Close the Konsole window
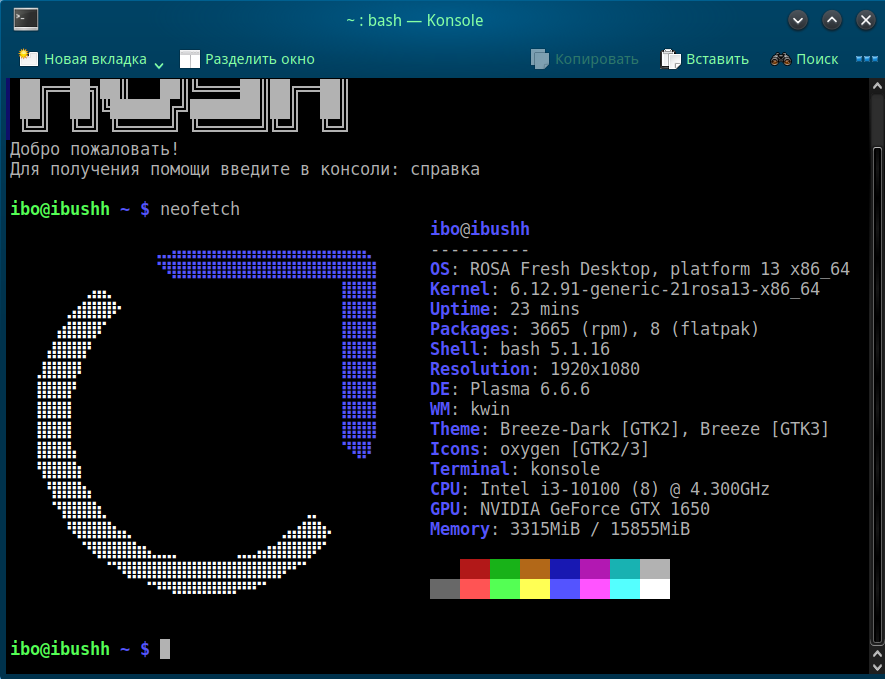The image size is (885, 679). click(x=865, y=20)
